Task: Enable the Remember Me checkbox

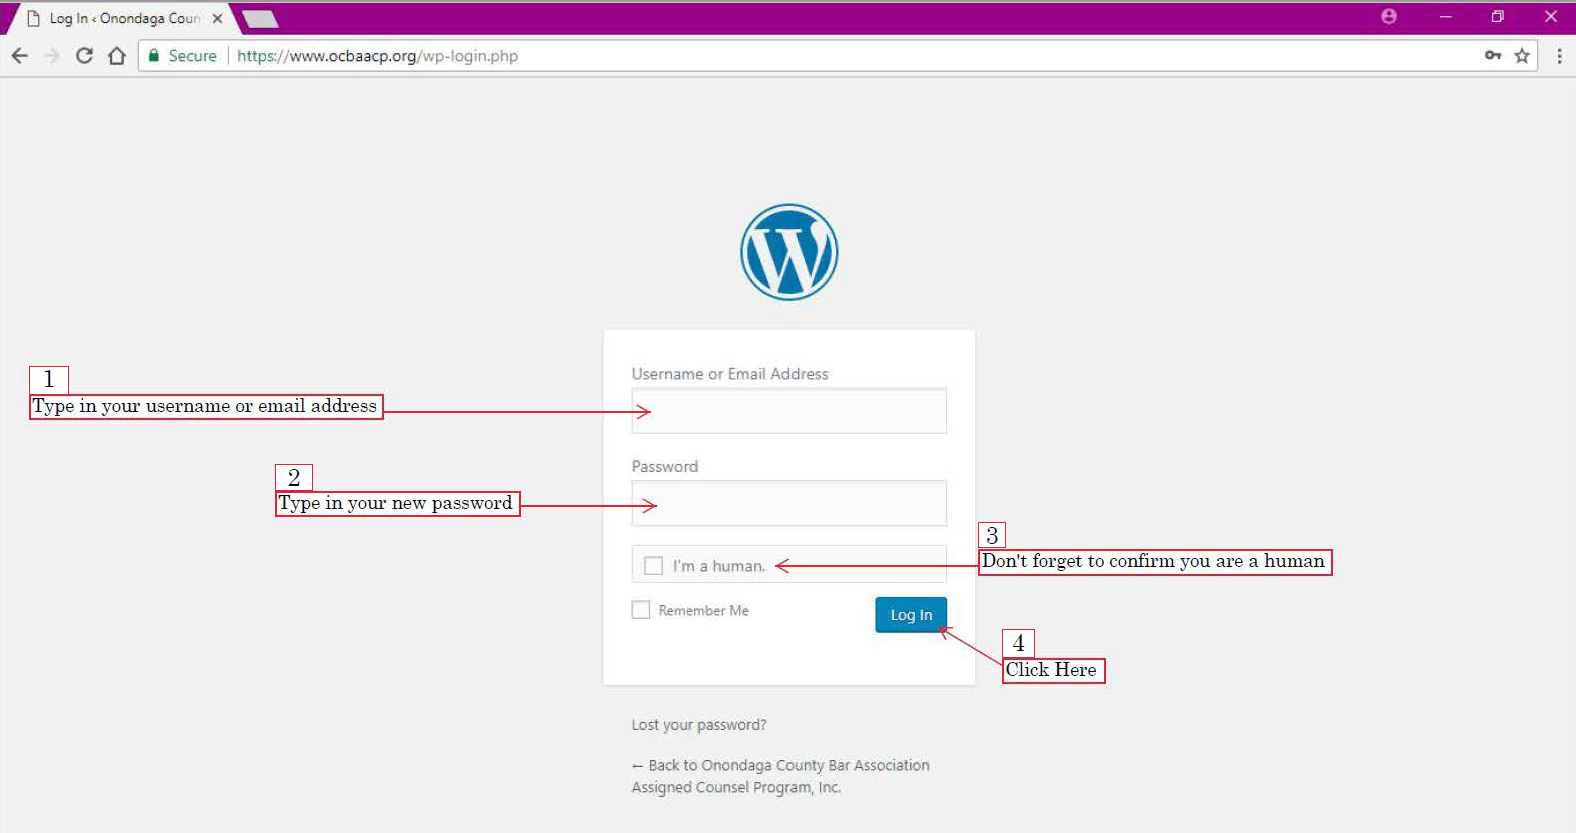Action: point(641,610)
